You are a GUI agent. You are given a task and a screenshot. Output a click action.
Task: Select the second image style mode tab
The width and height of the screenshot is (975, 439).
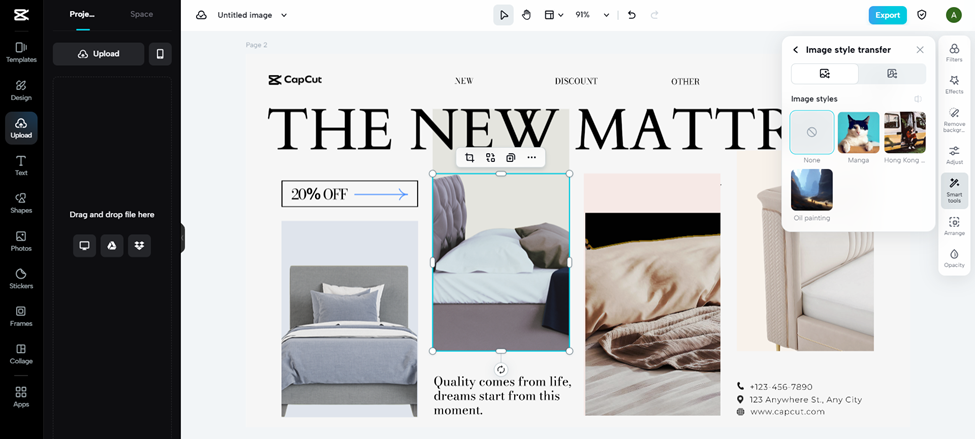point(892,73)
